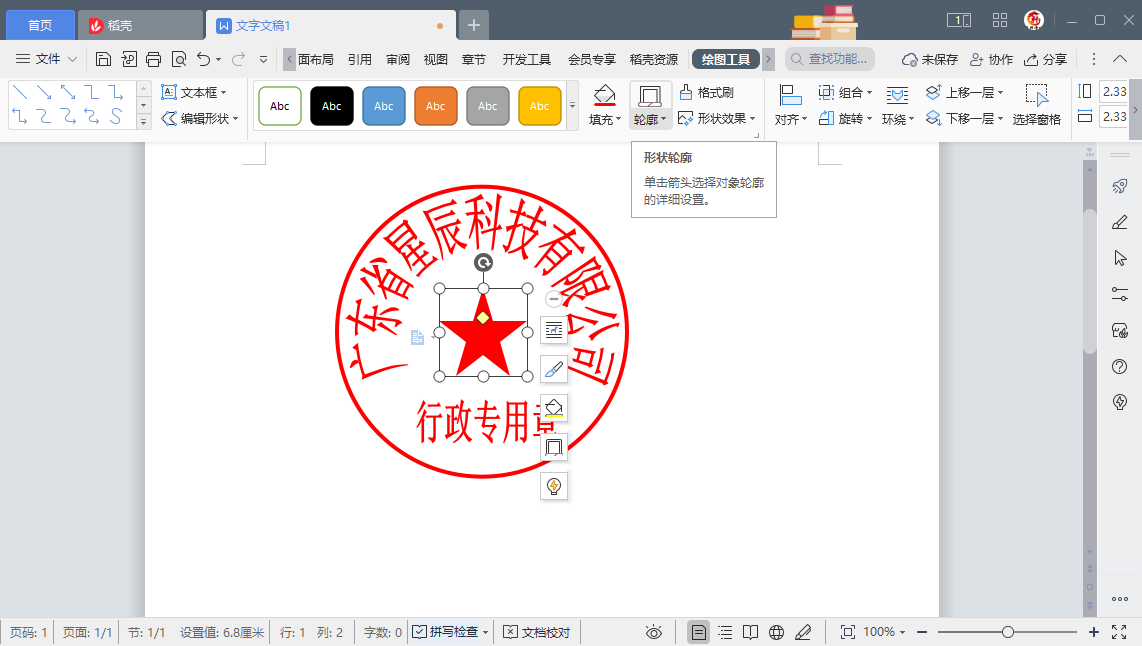Click the fill bucket icon (填充)
Viewport: 1142px width, 646px height.
(x=604, y=96)
